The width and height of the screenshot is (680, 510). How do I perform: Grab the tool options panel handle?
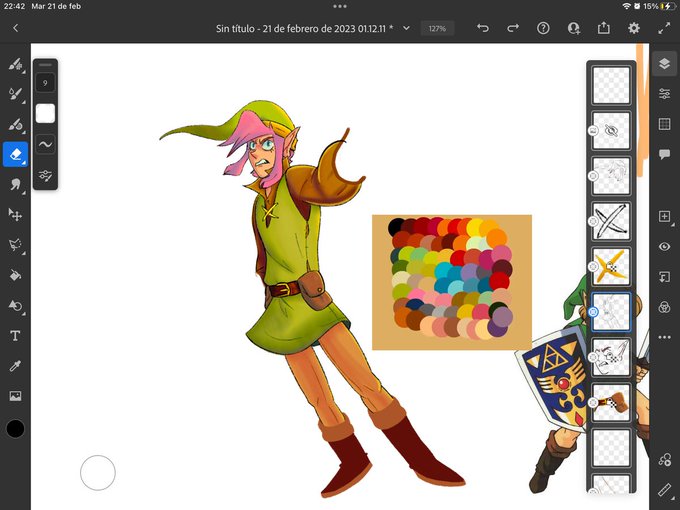(45, 65)
